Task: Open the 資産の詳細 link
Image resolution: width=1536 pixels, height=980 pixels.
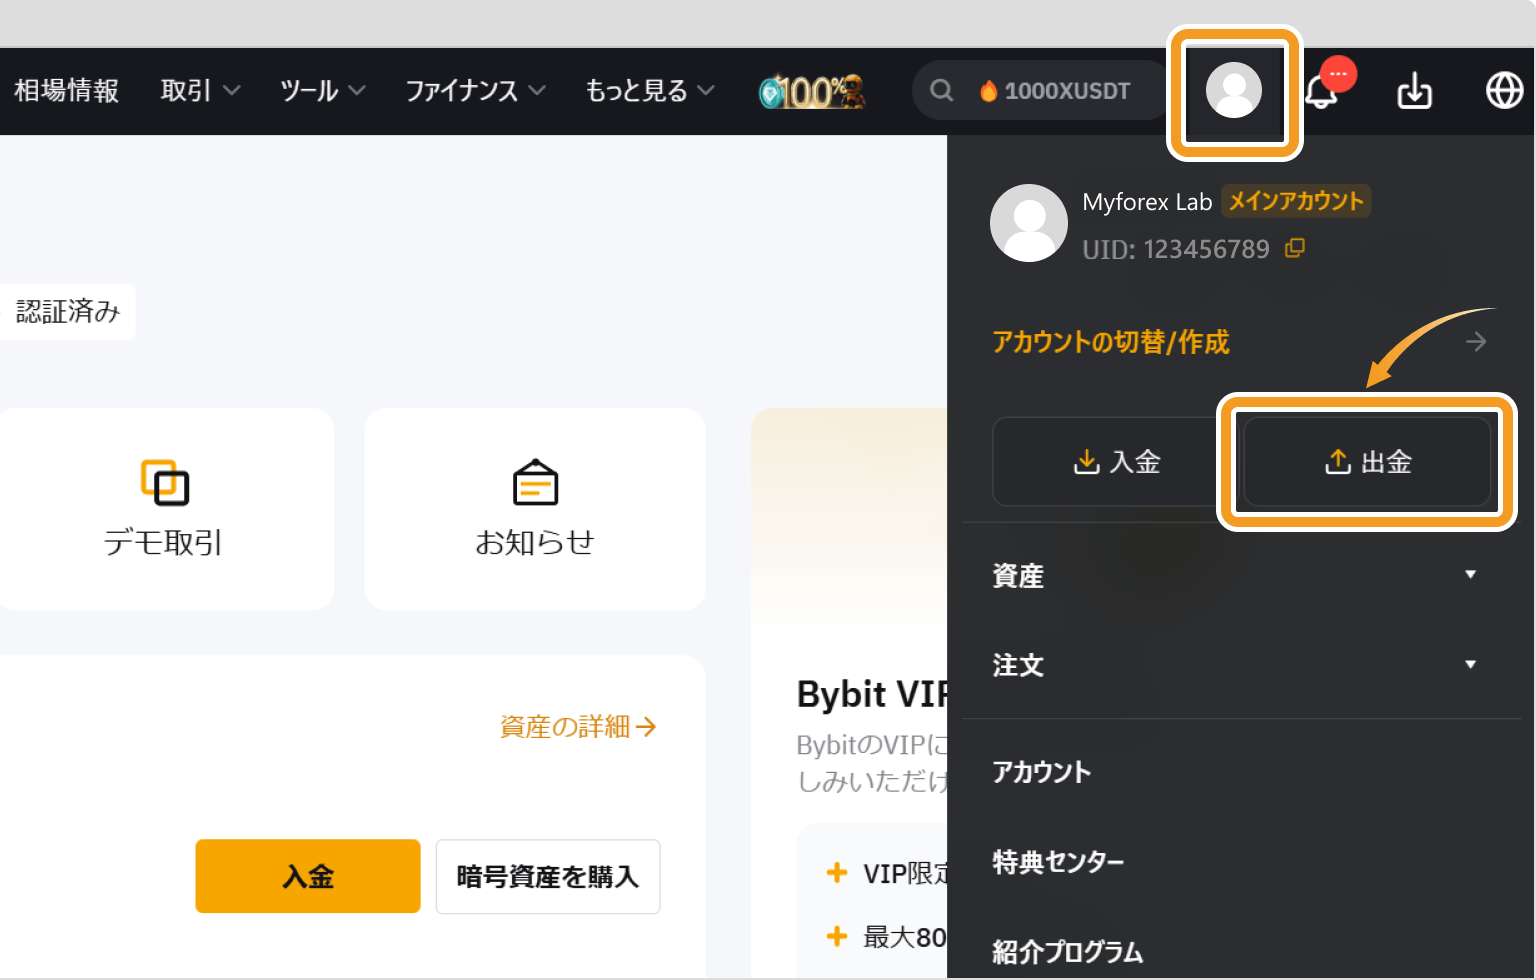Action: tap(578, 726)
